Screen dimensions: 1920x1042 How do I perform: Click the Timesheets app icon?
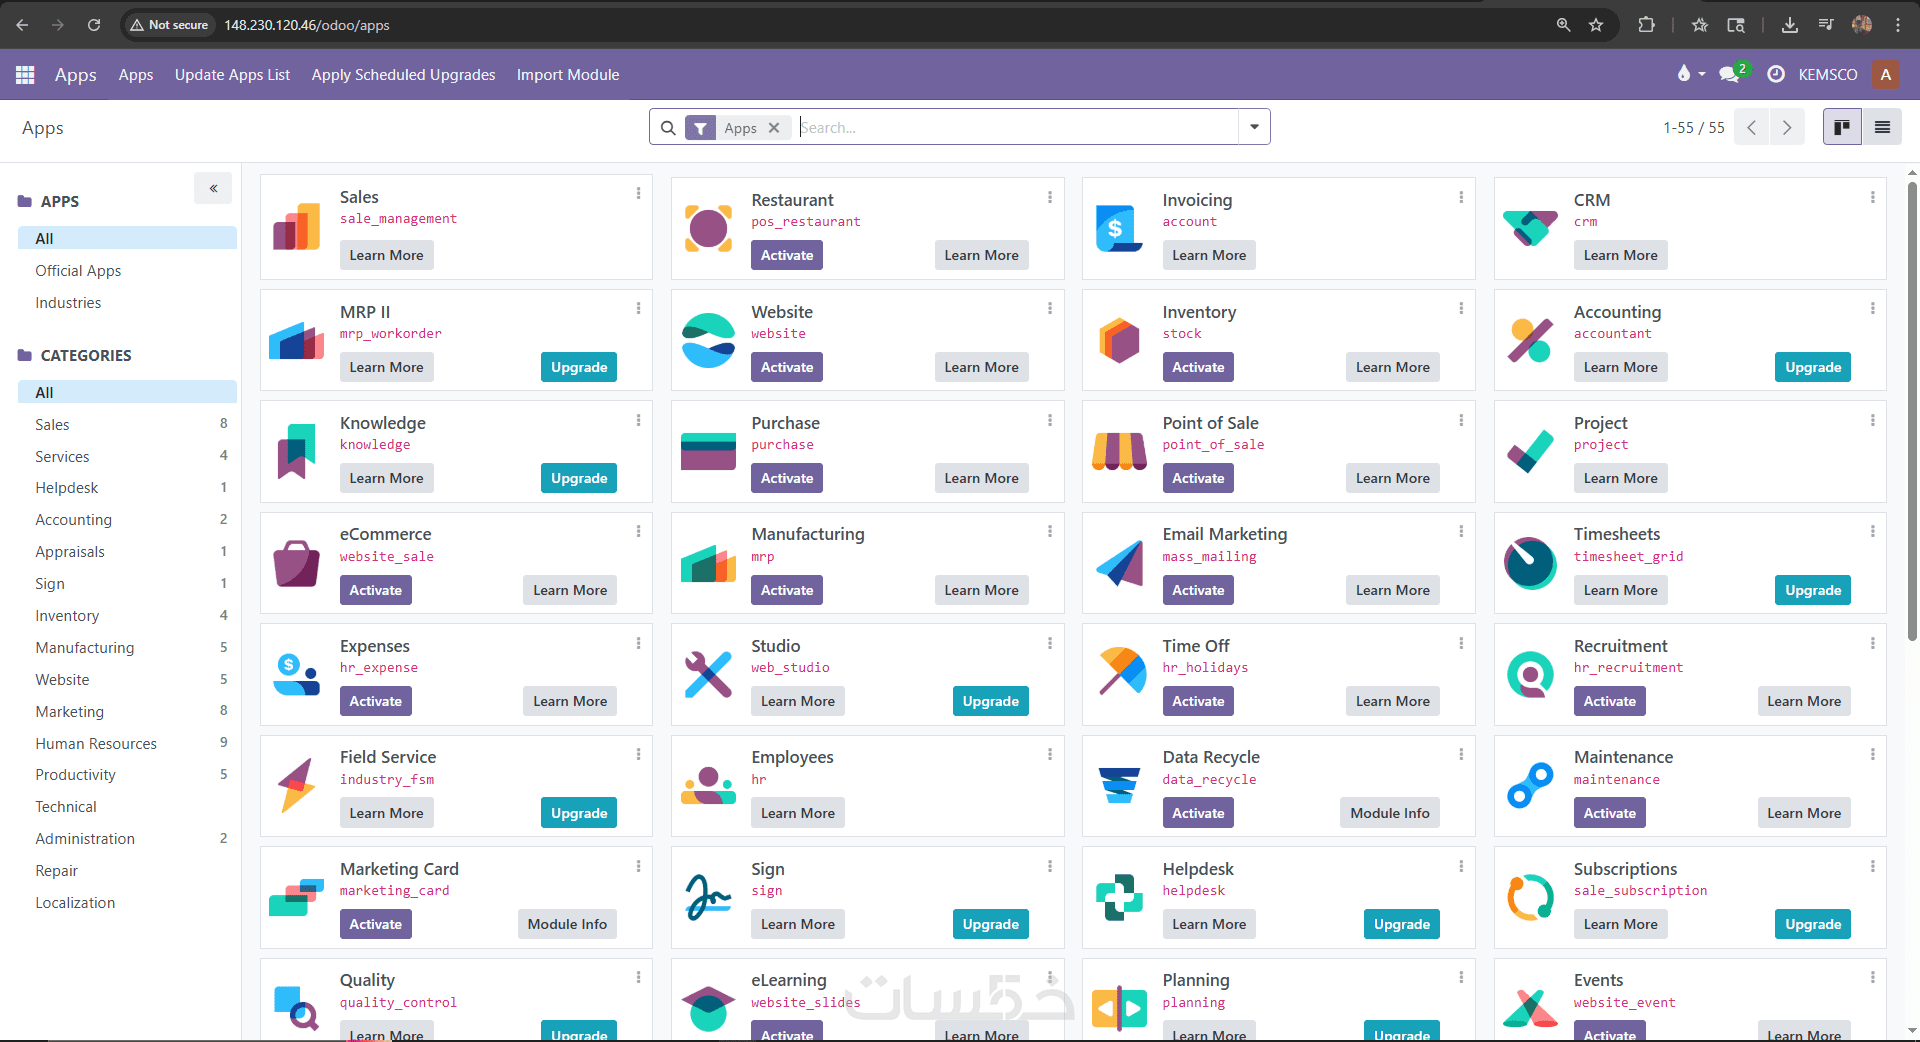click(x=1530, y=563)
